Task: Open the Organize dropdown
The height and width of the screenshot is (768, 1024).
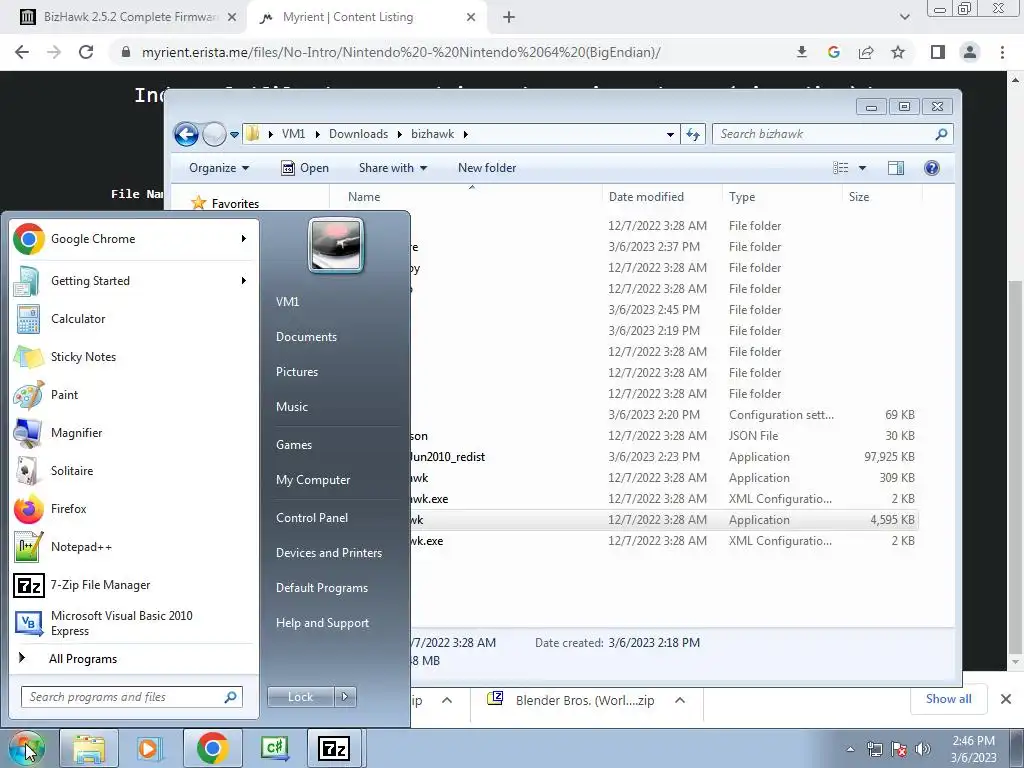Action: [x=219, y=168]
